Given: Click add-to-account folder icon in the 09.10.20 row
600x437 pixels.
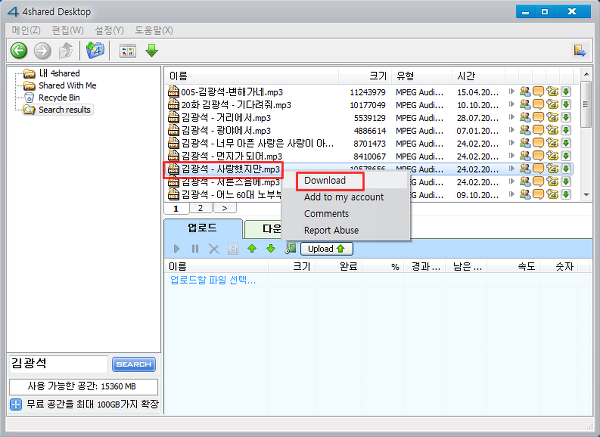Looking at the screenshot, I should point(552,195).
